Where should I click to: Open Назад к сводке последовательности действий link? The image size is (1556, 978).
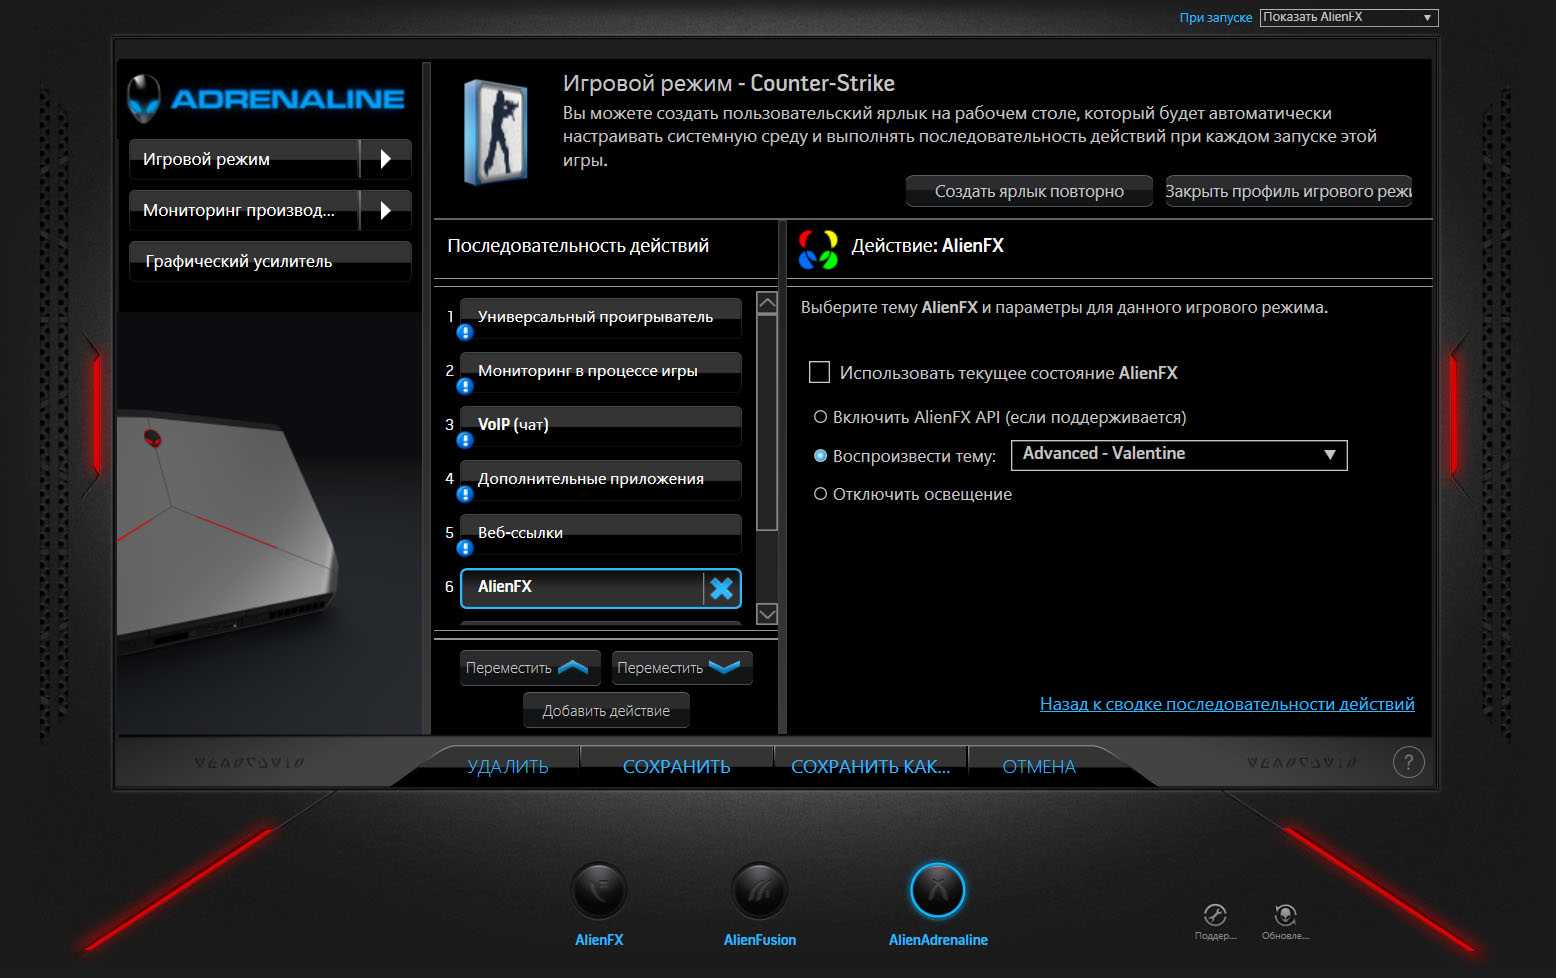1227,704
